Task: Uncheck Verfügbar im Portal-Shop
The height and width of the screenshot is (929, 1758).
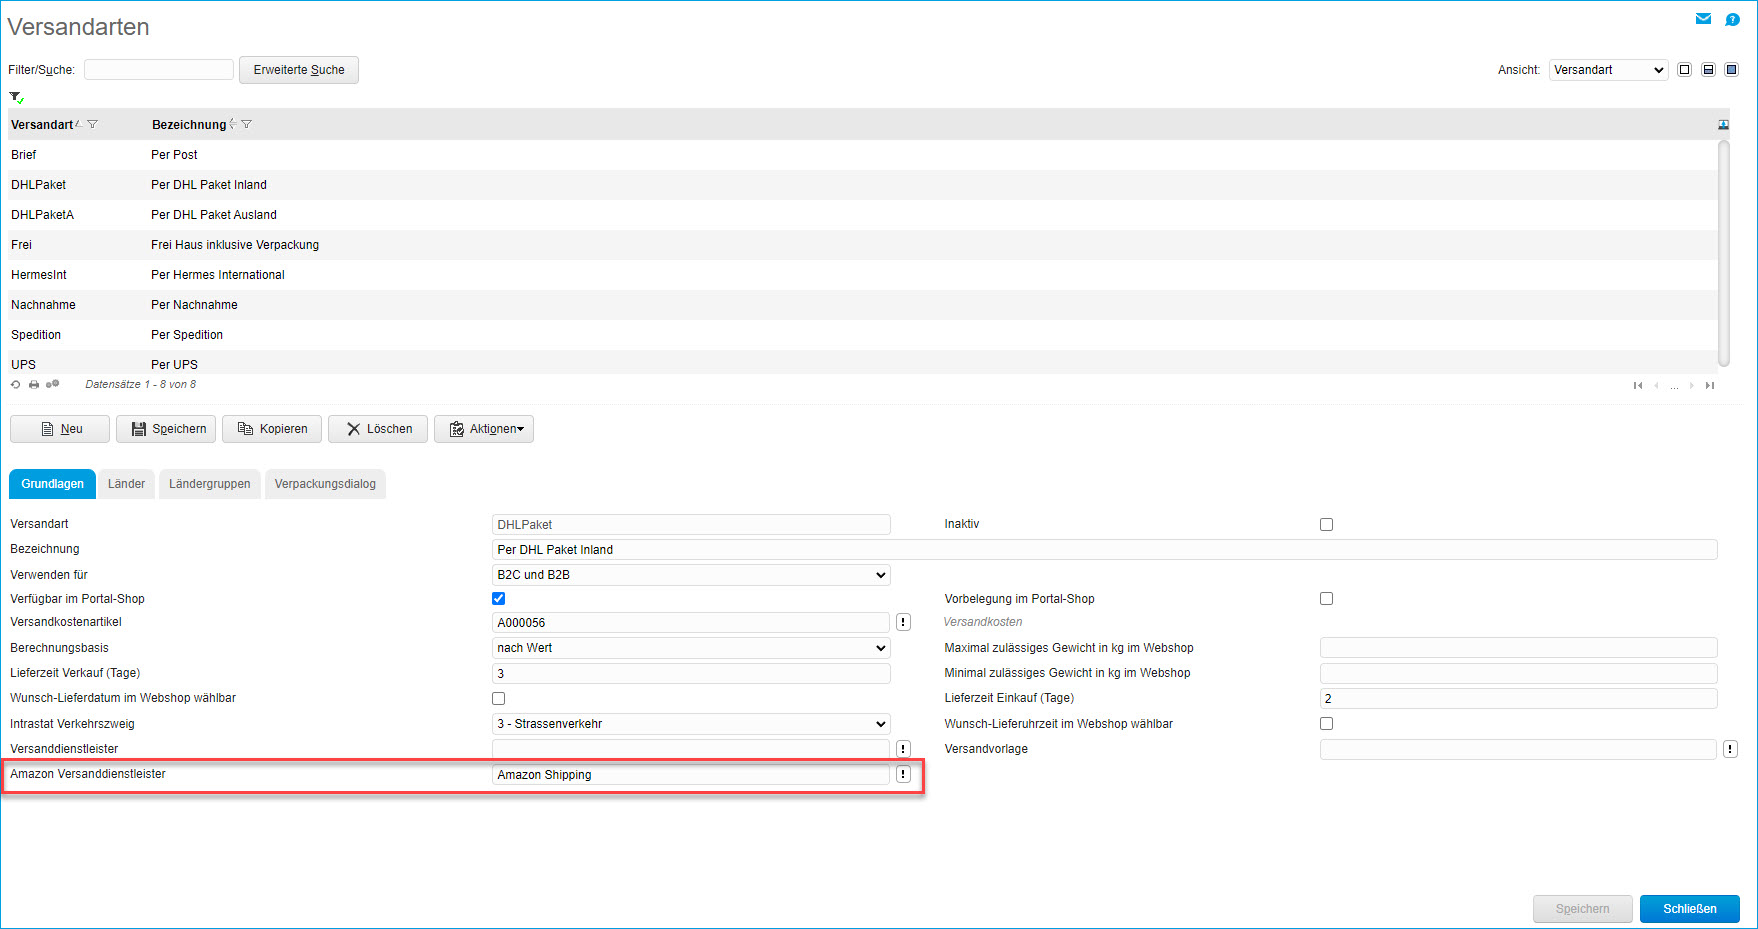Action: point(498,598)
